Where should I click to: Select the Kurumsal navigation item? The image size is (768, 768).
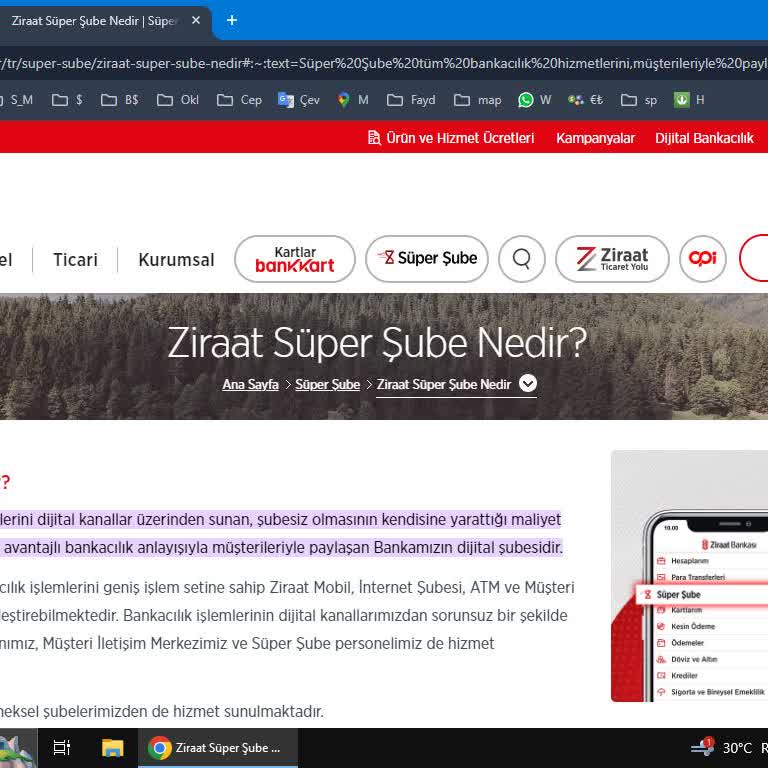click(x=176, y=260)
